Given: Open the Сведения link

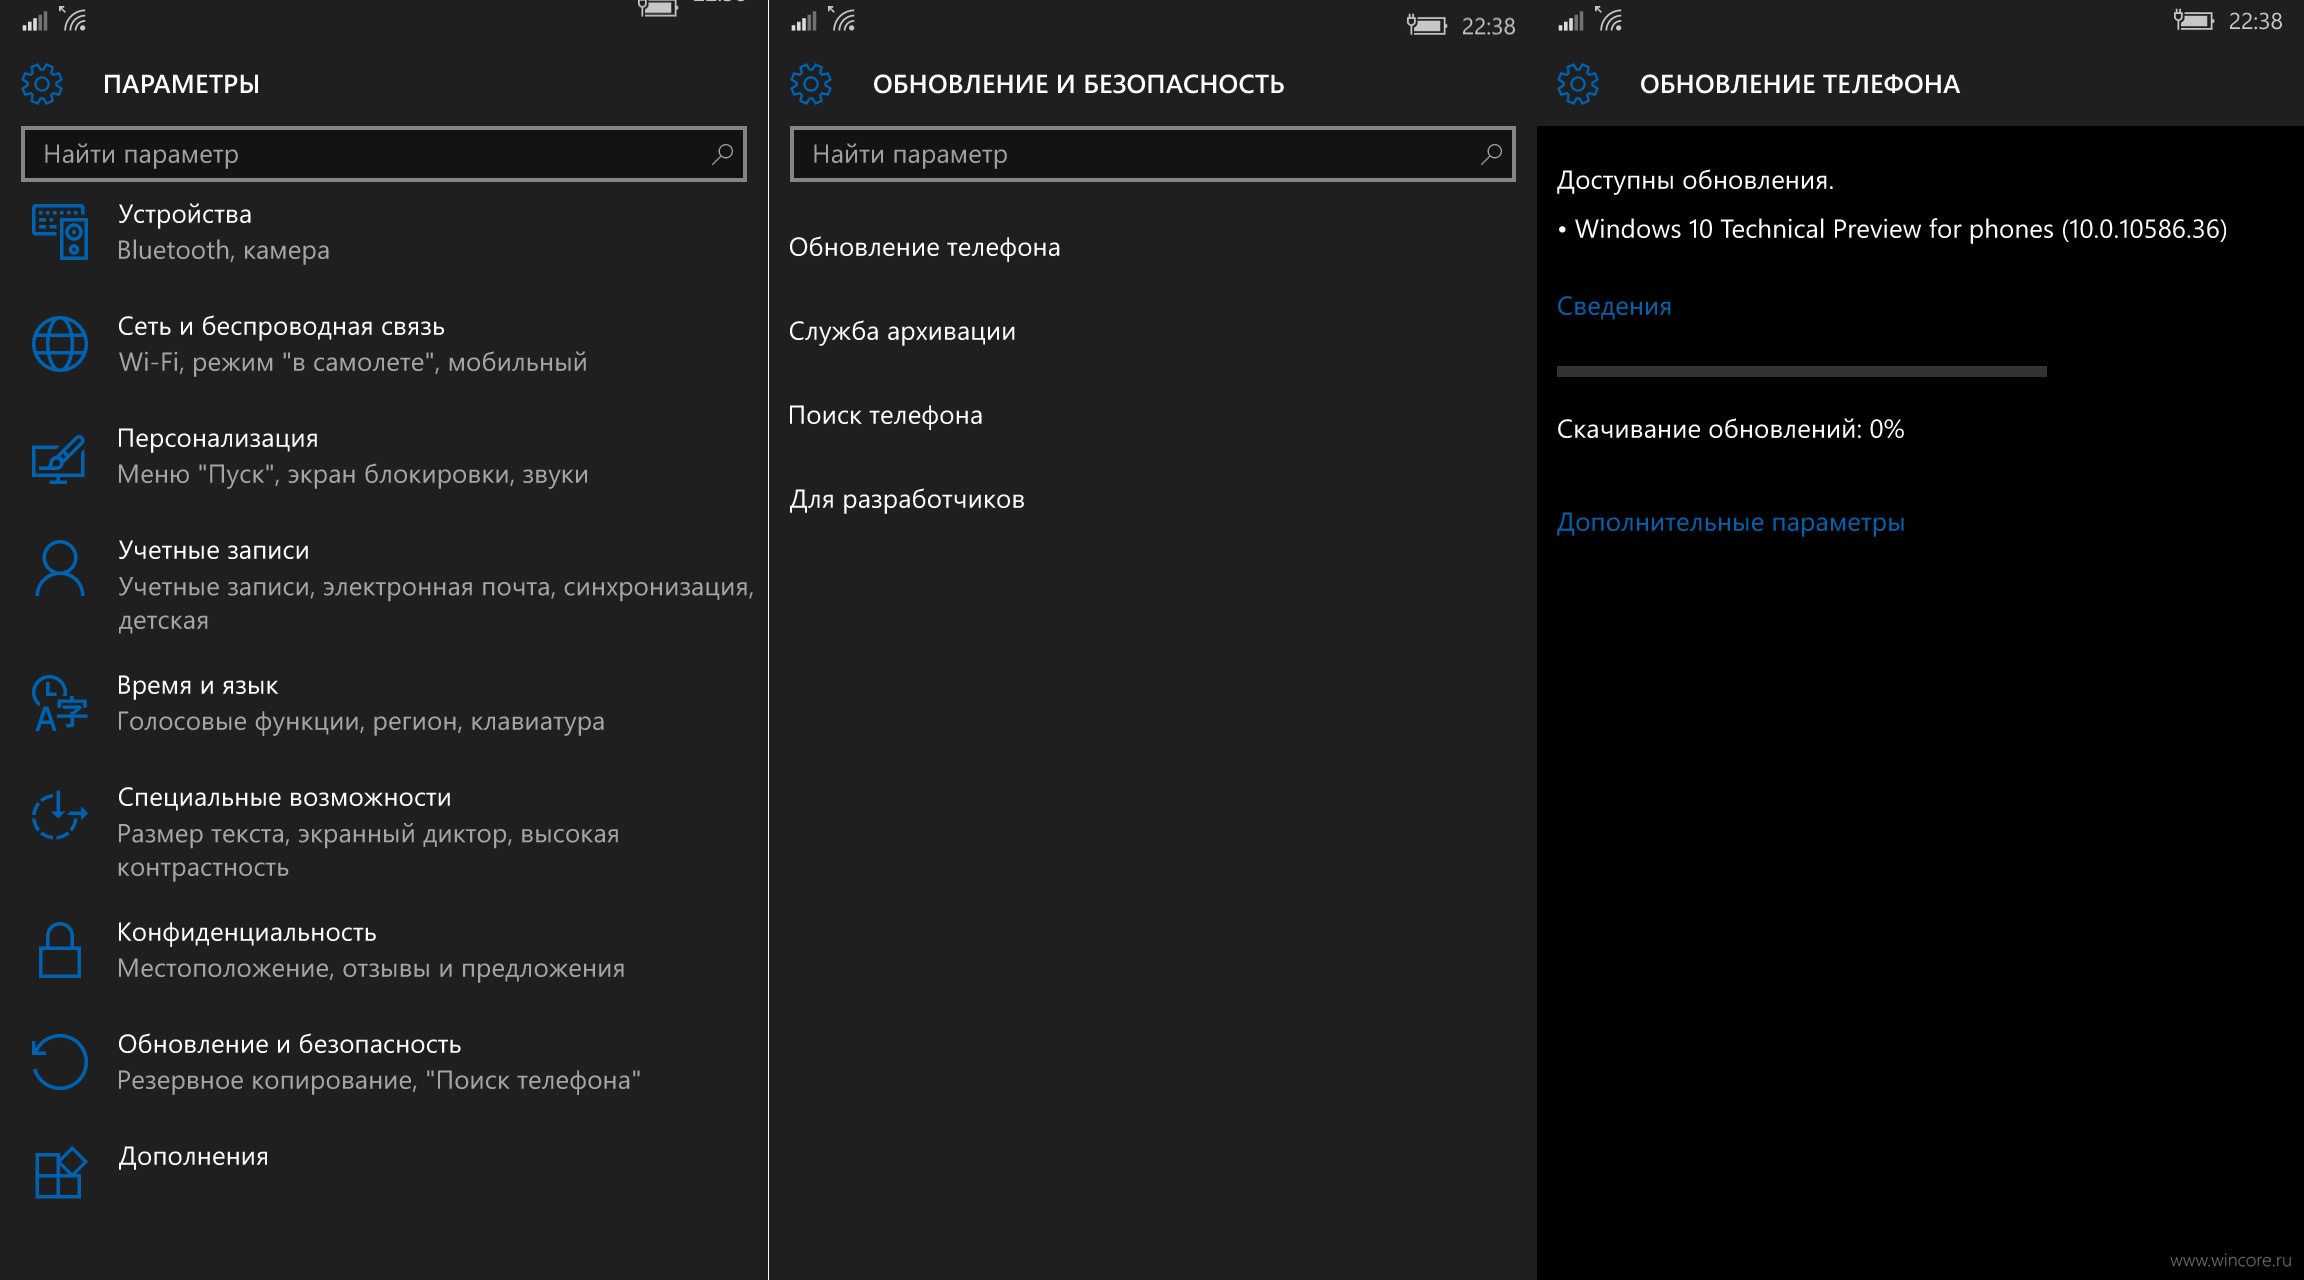Looking at the screenshot, I should pos(1614,306).
